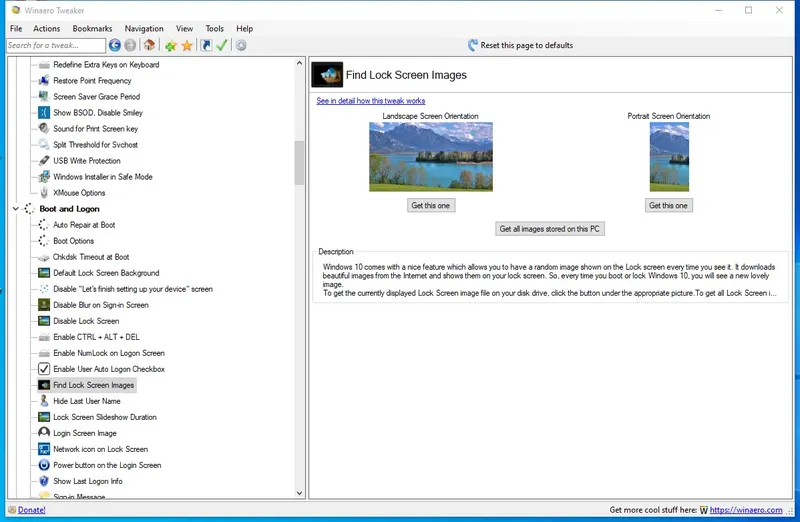Click Get this one under Landscape image
Viewport: 800px width, 522px height.
click(431, 206)
